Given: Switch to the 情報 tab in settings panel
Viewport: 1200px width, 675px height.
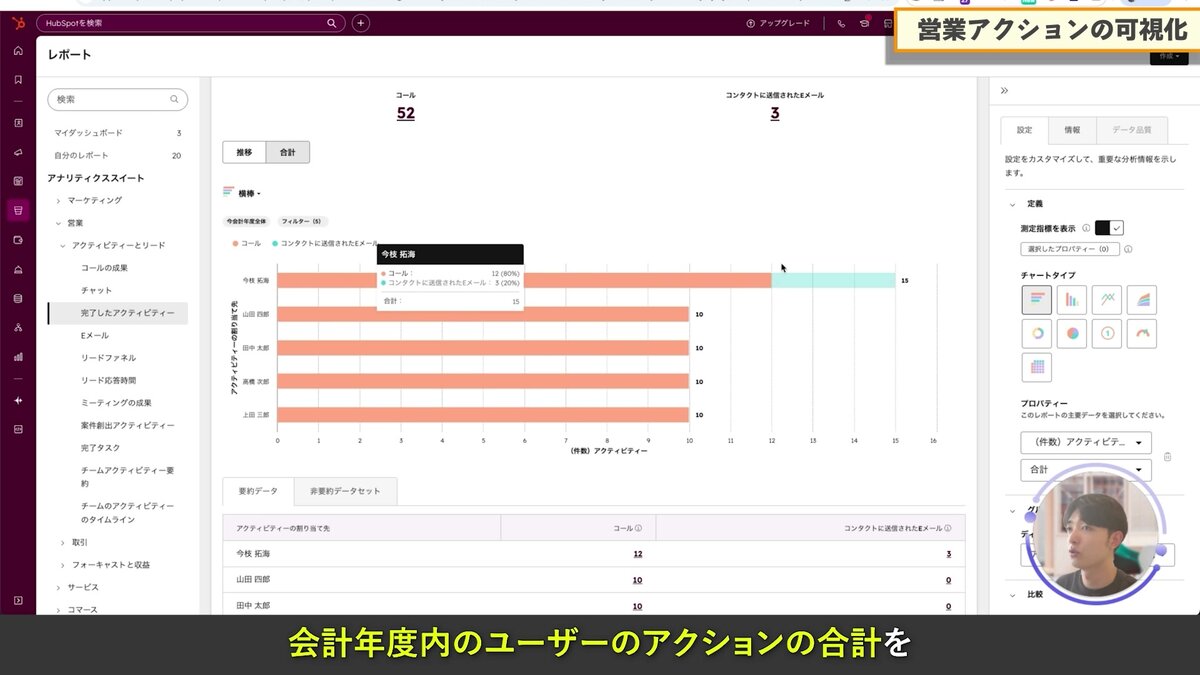Looking at the screenshot, I should tap(1072, 129).
